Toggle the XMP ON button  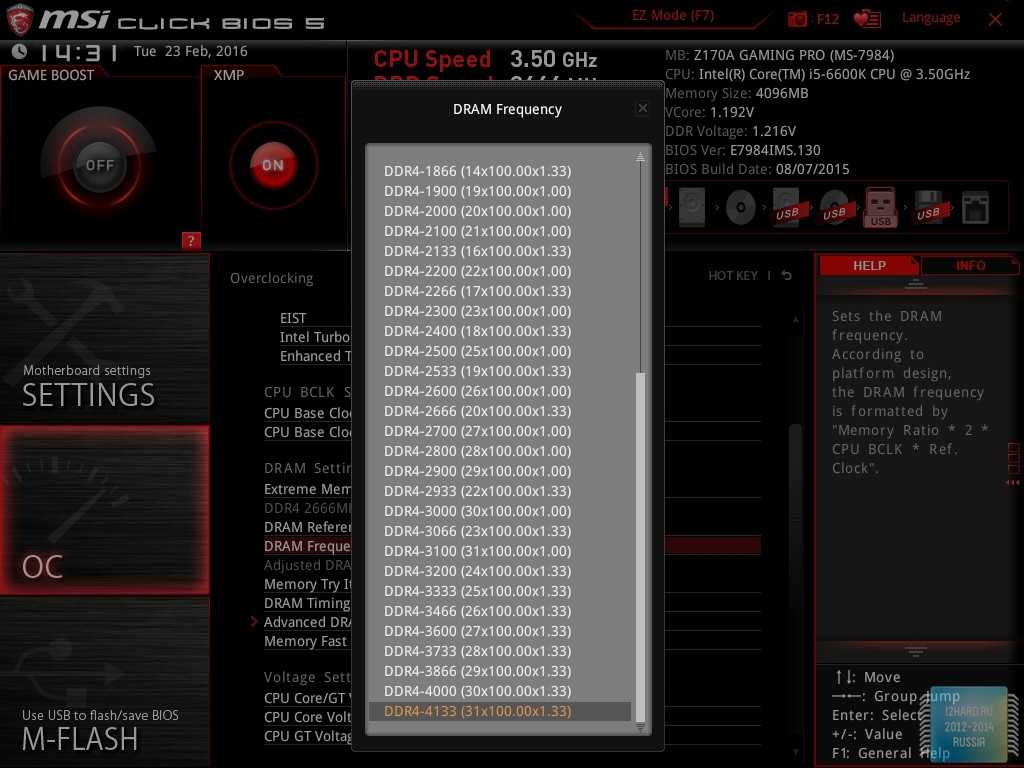pos(273,165)
